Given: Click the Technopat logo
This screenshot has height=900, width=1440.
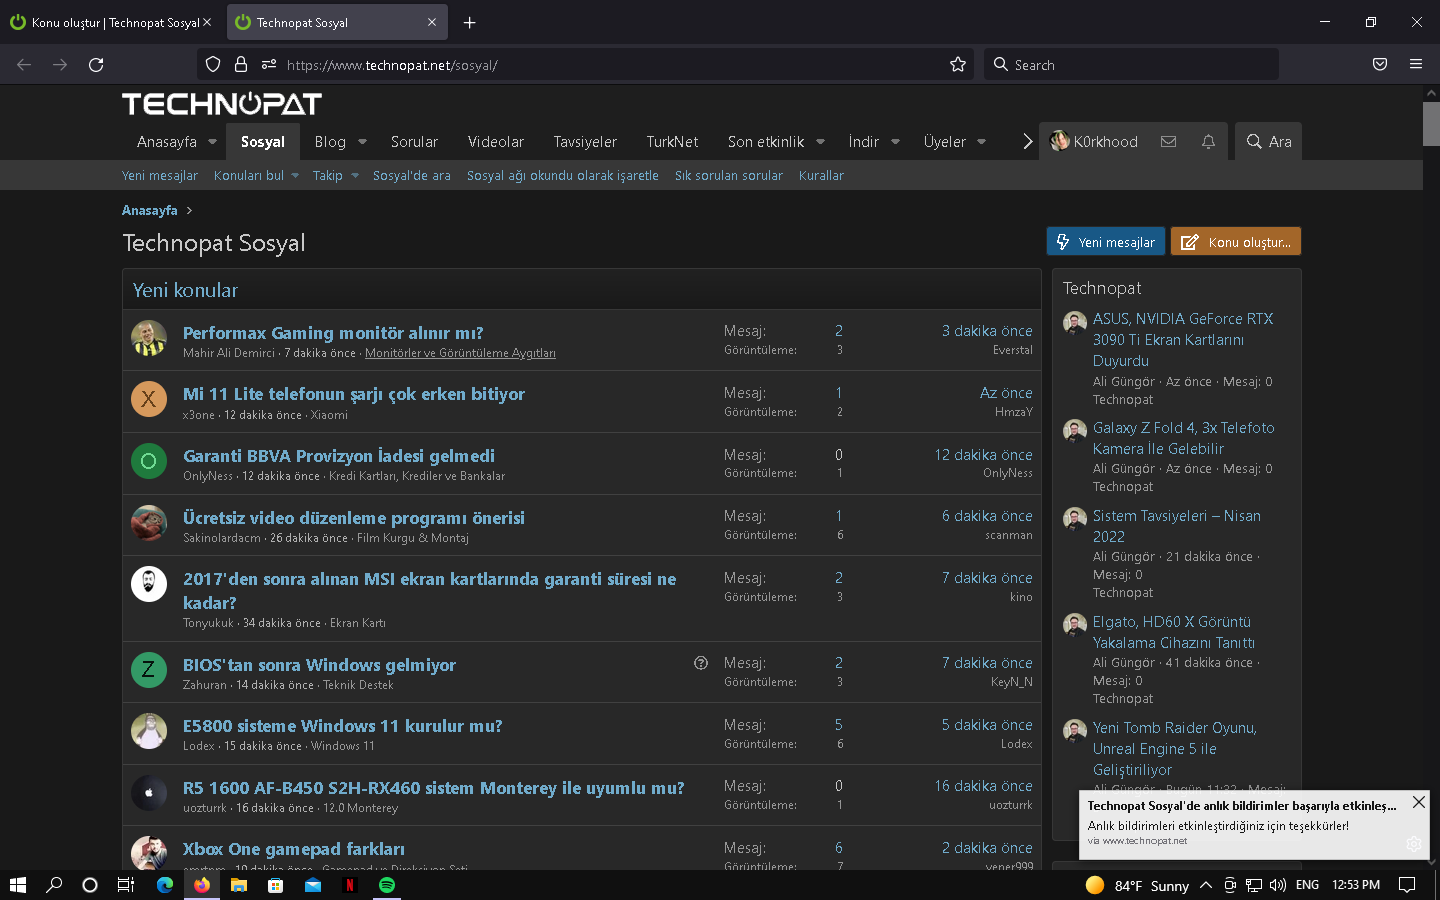Looking at the screenshot, I should point(222,104).
